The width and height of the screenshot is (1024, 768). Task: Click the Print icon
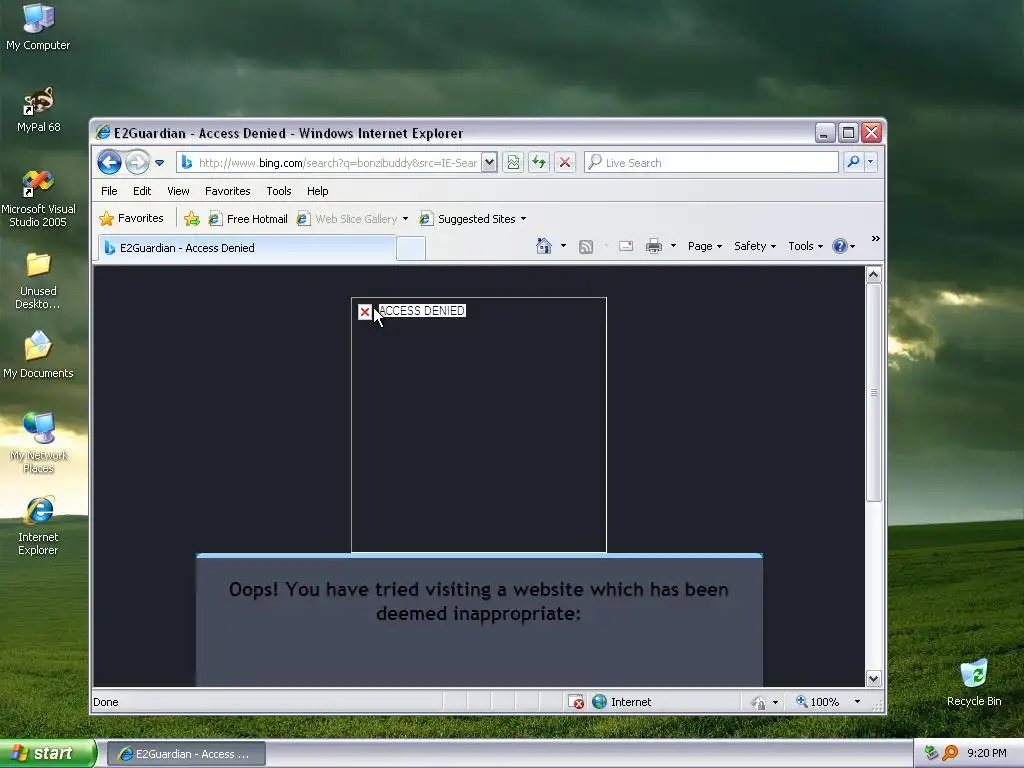click(x=654, y=246)
